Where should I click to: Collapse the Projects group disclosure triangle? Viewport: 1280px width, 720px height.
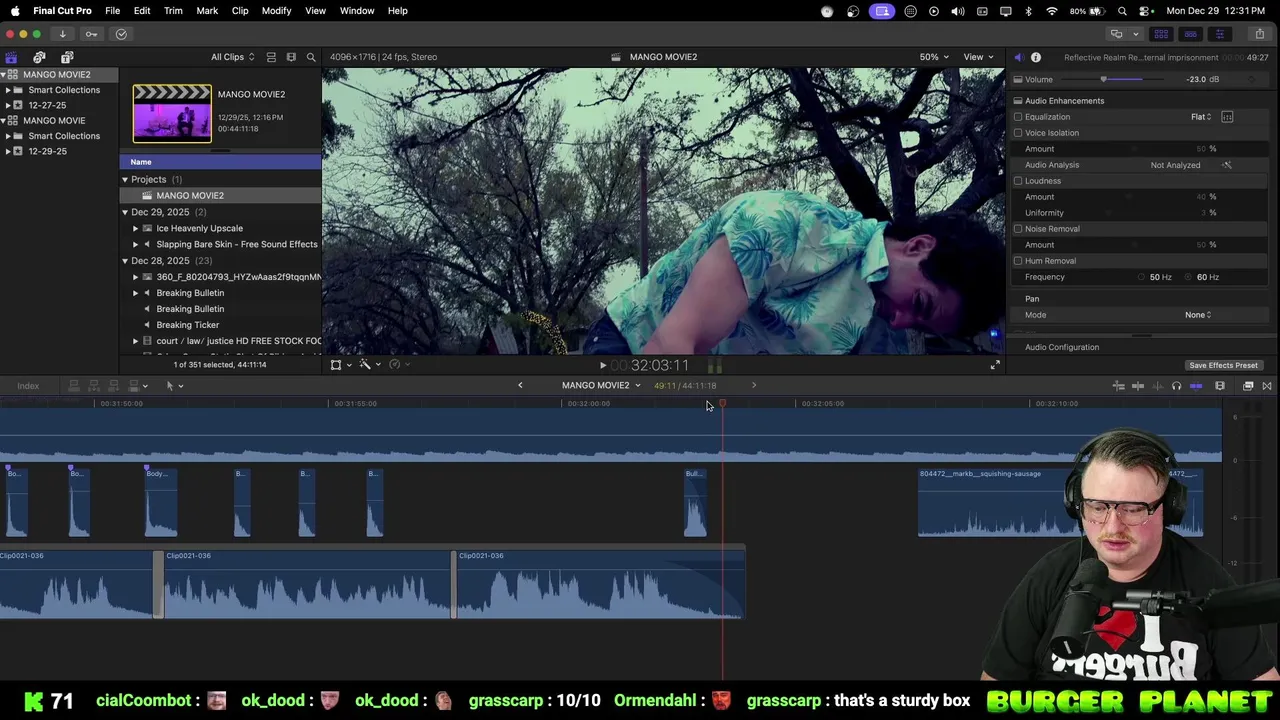click(125, 180)
